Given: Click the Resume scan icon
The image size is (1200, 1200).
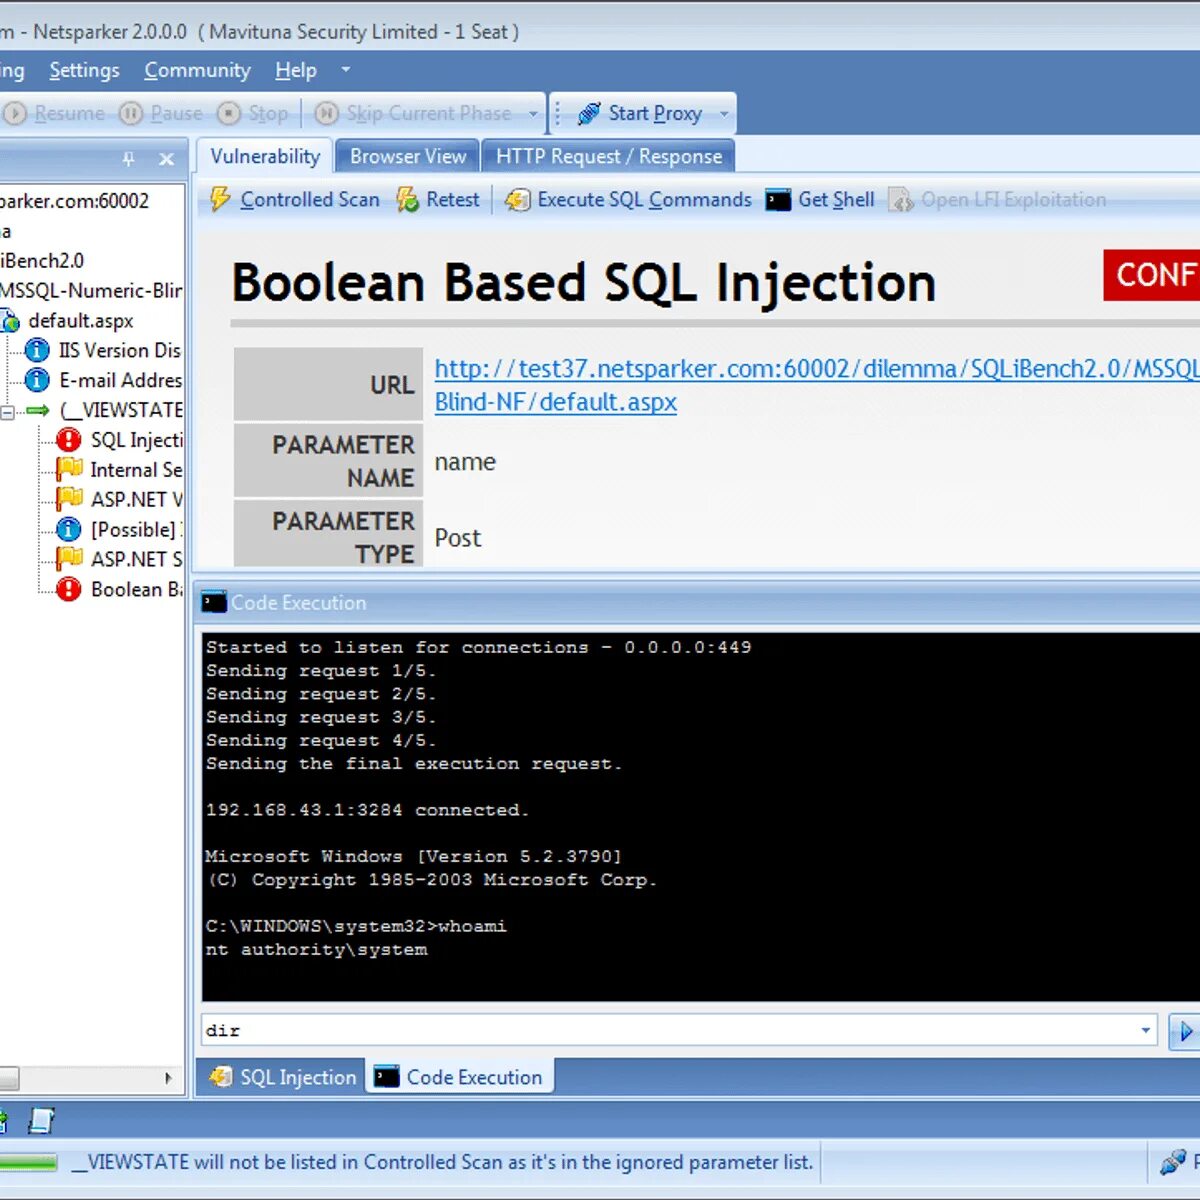Looking at the screenshot, I should coord(14,114).
